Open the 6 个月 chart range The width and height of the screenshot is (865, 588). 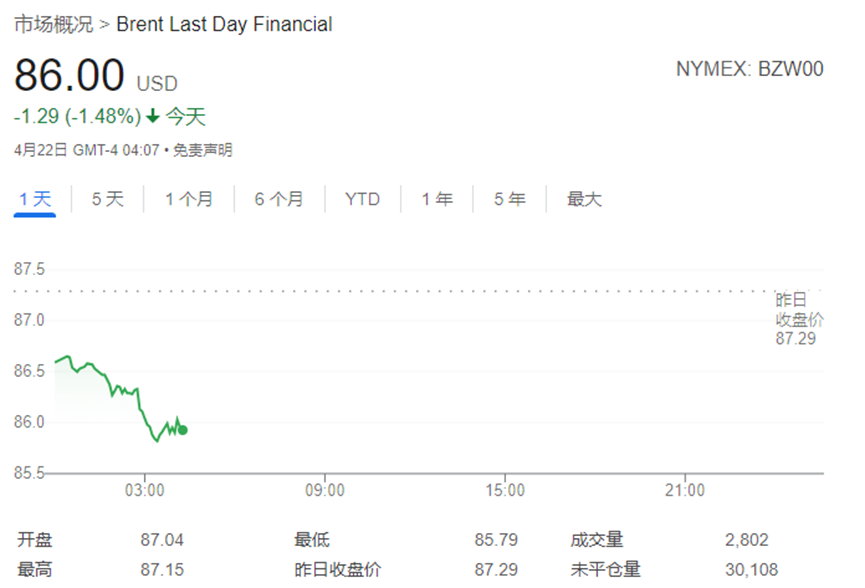(x=279, y=199)
